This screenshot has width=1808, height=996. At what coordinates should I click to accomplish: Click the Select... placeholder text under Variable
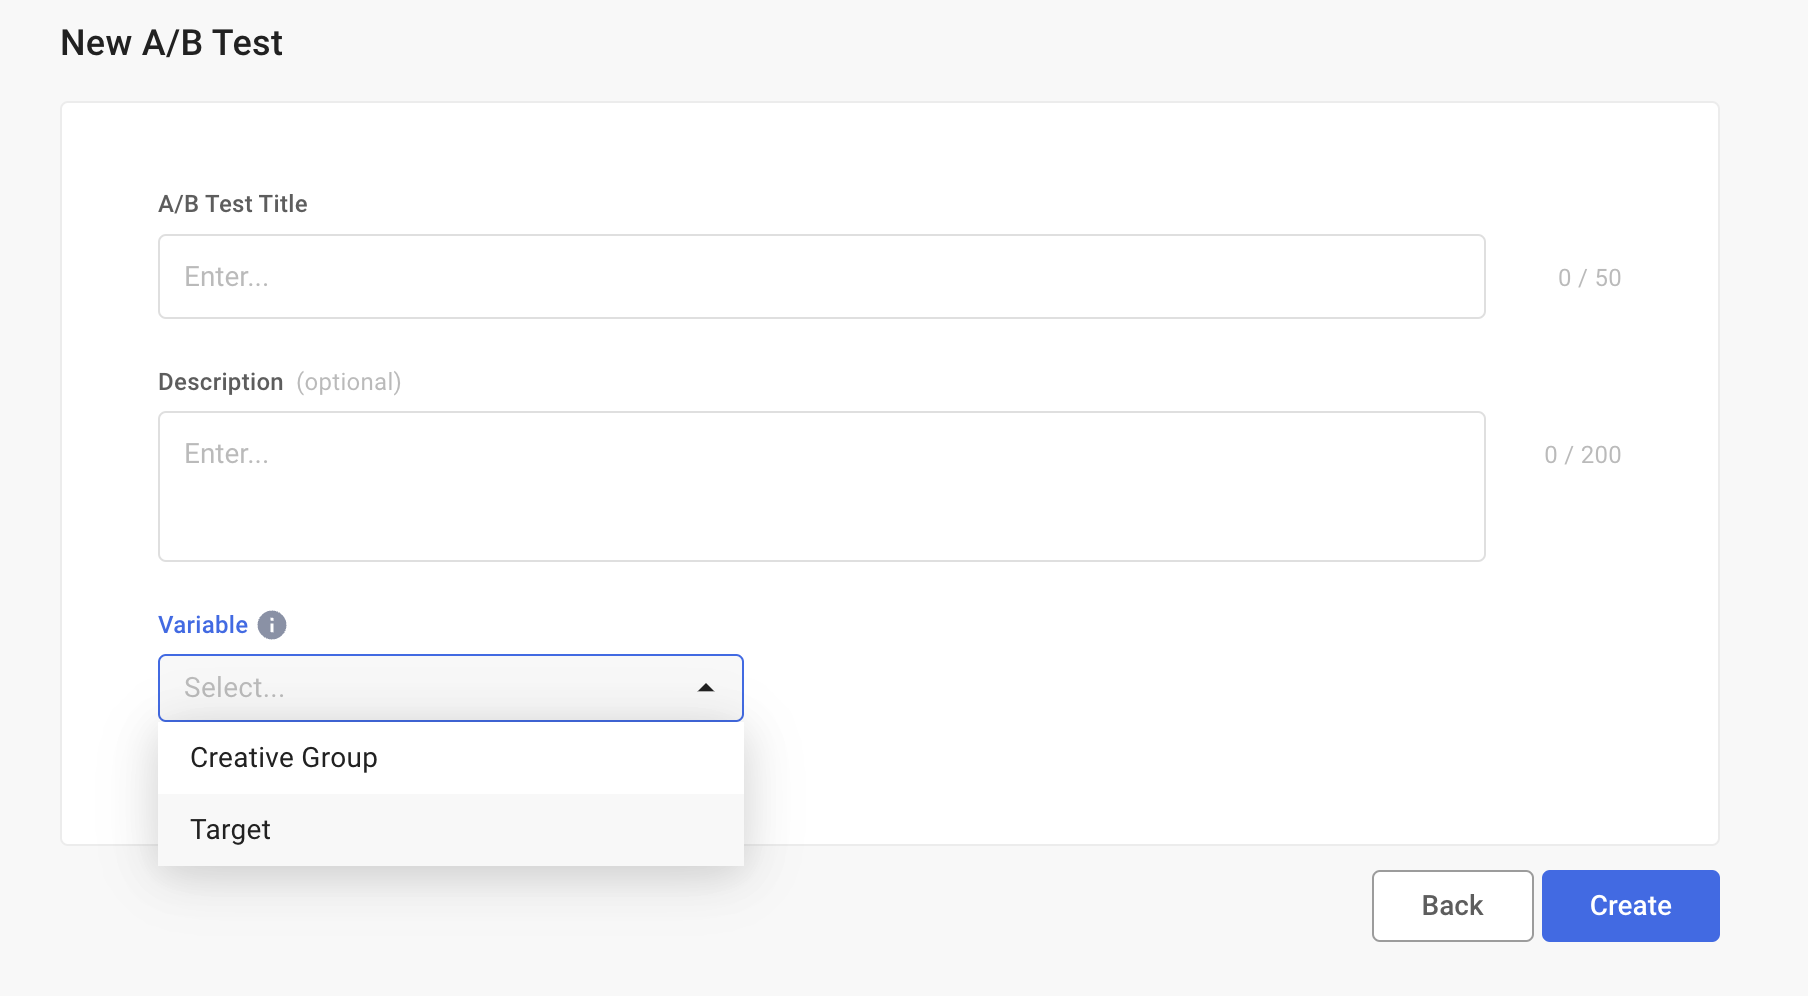pyautogui.click(x=235, y=688)
